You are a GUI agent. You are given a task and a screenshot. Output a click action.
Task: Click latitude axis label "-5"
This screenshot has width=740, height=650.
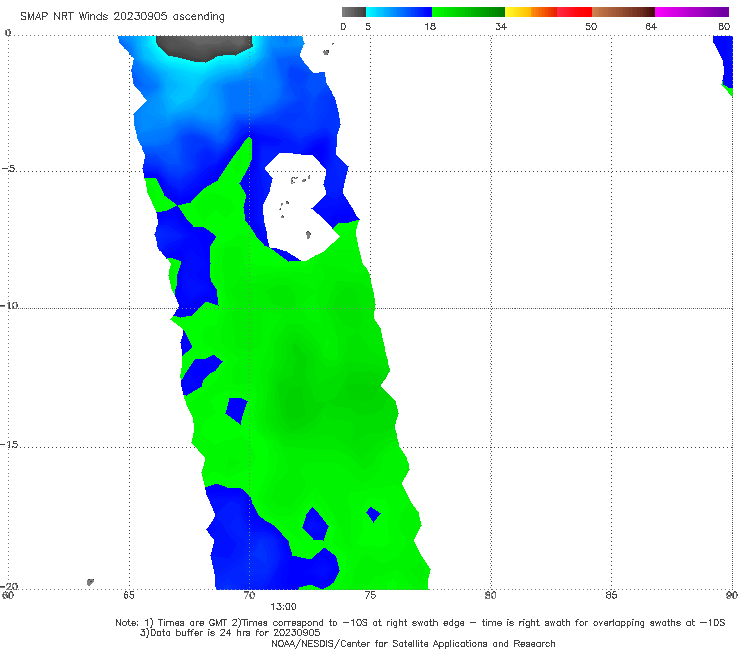tap(8, 169)
